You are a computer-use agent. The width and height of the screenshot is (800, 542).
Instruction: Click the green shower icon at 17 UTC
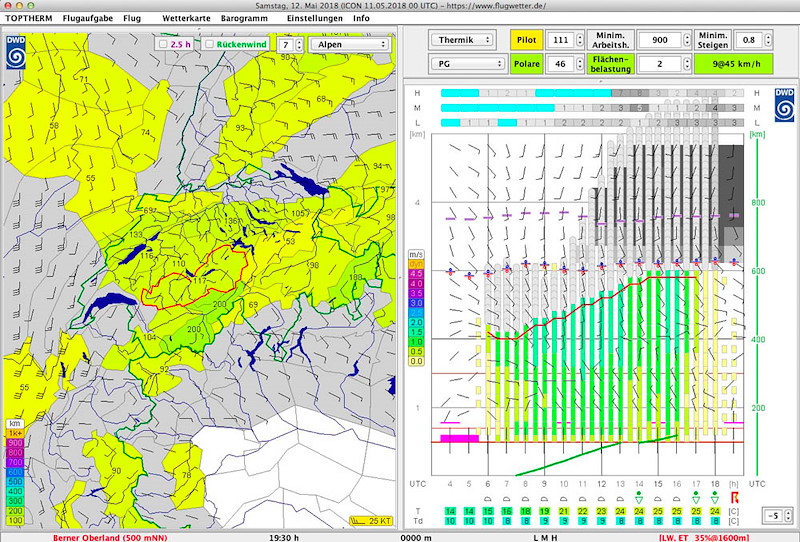pos(696,497)
